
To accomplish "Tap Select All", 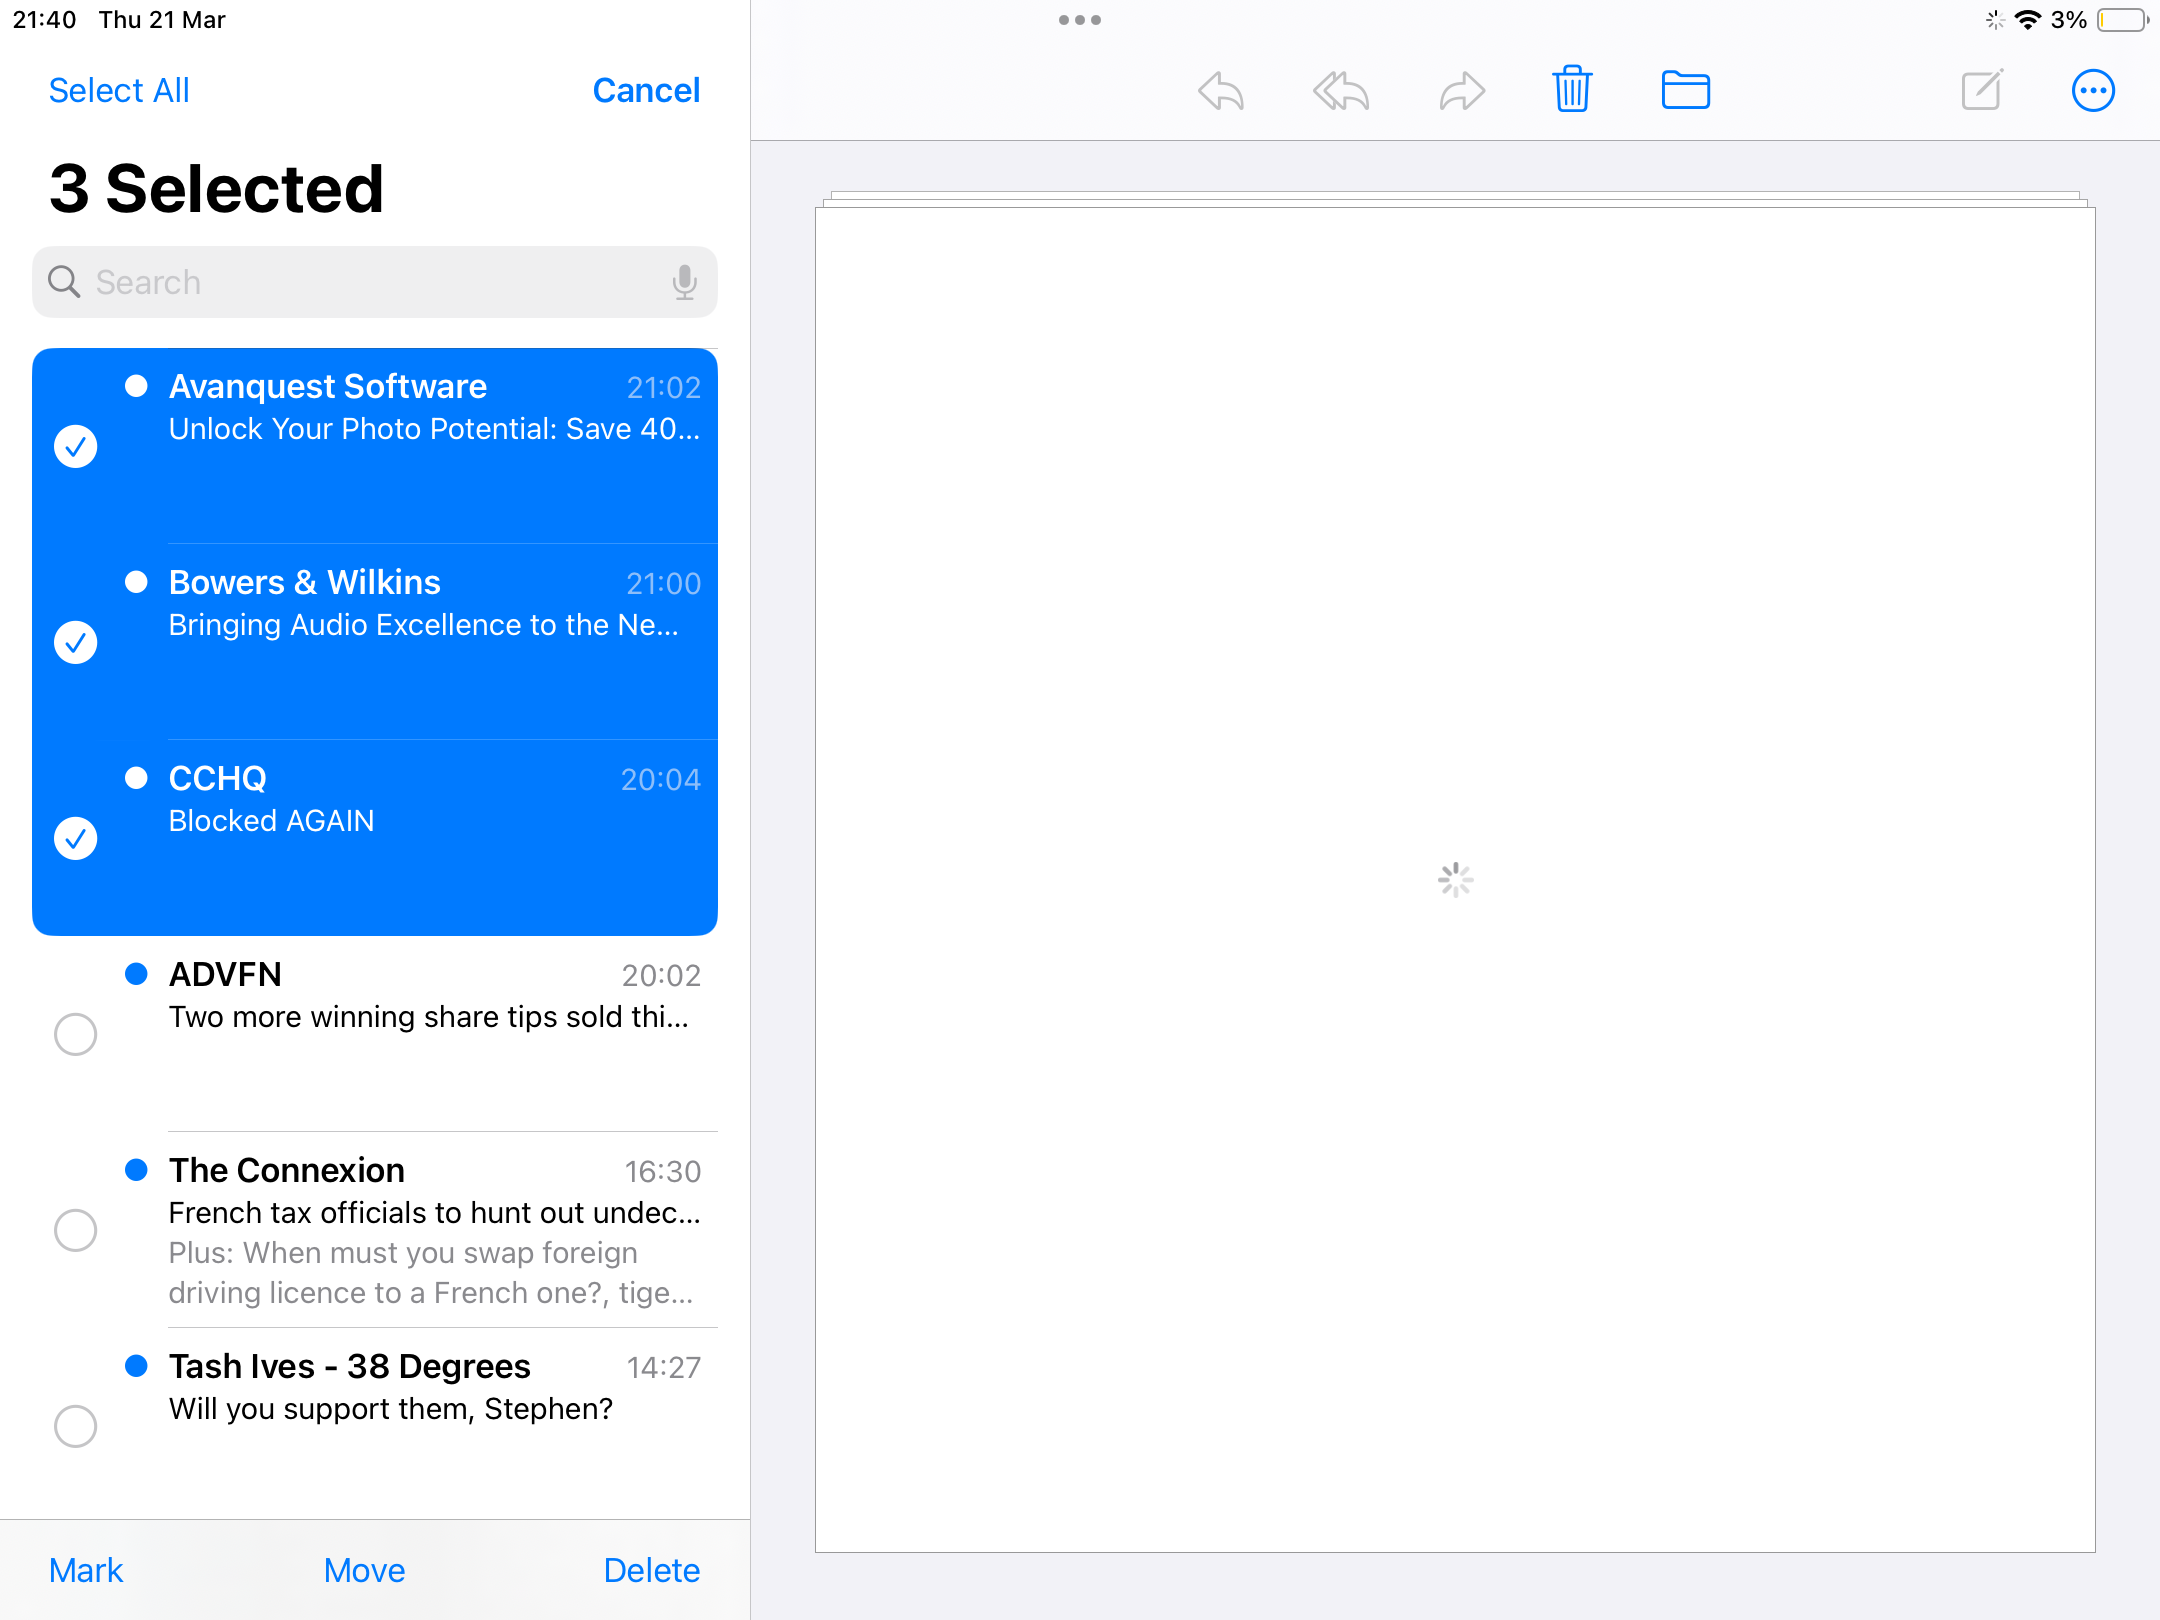I will (119, 91).
